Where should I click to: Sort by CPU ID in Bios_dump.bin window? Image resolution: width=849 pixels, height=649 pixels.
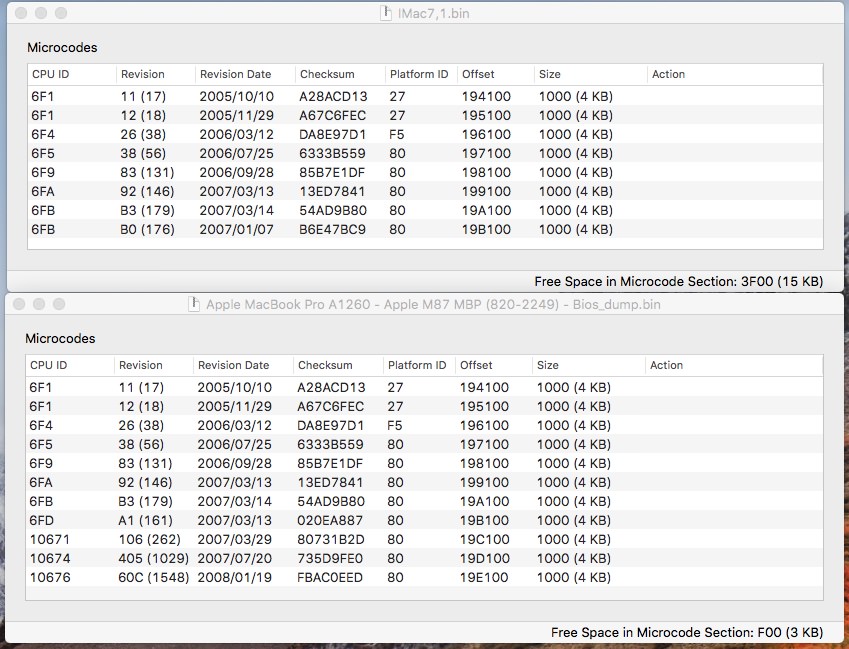pos(70,365)
